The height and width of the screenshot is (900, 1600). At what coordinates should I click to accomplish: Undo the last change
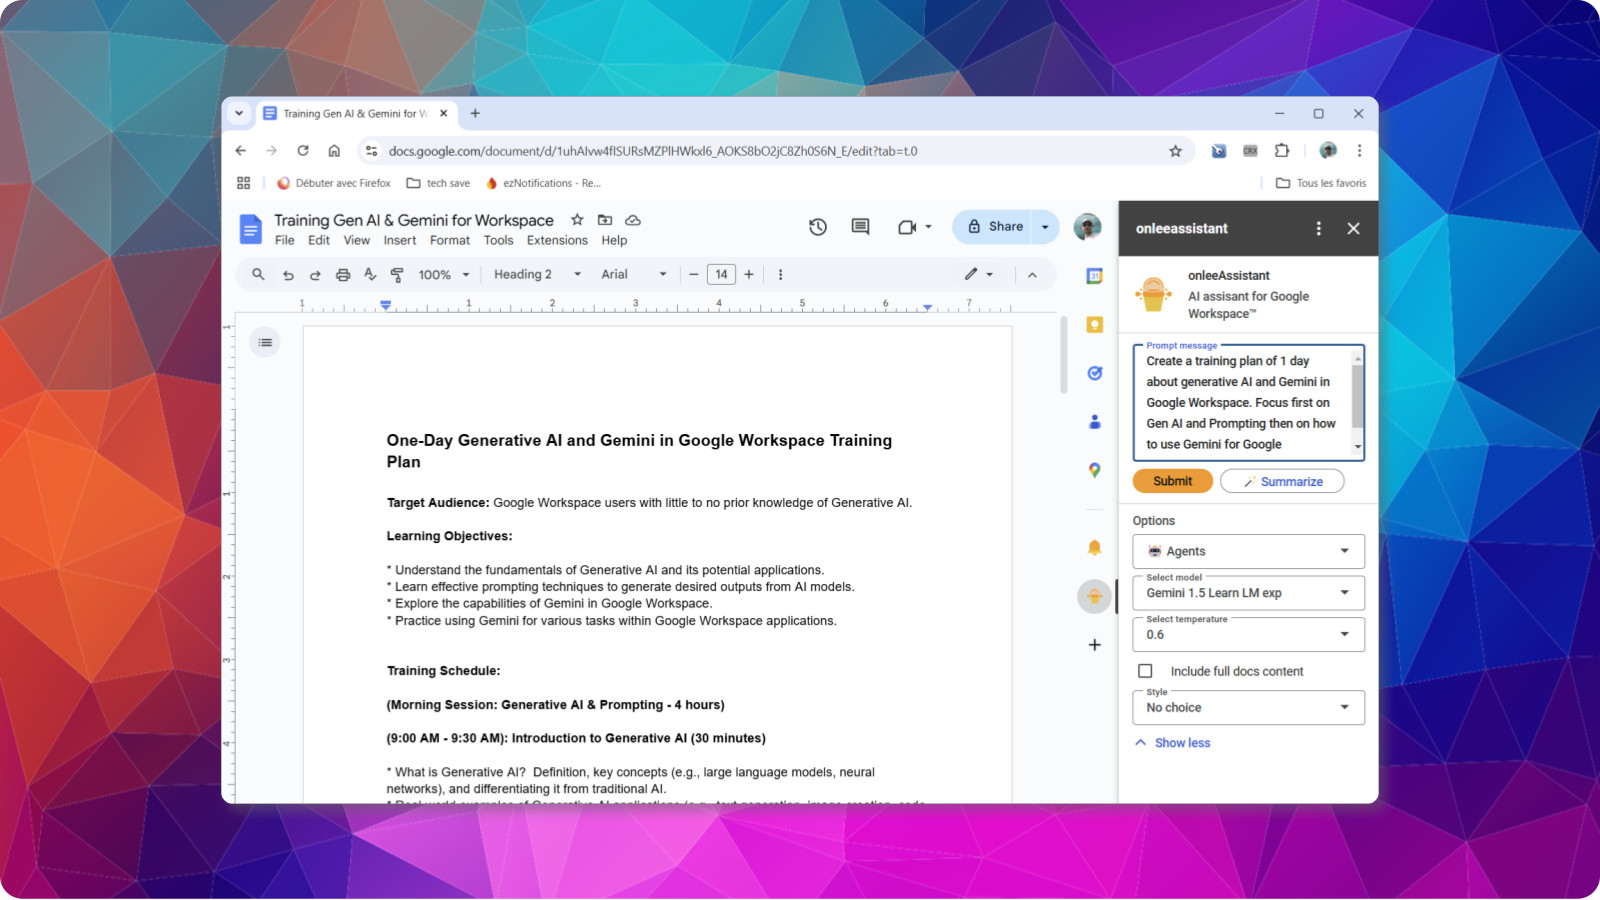(288, 275)
